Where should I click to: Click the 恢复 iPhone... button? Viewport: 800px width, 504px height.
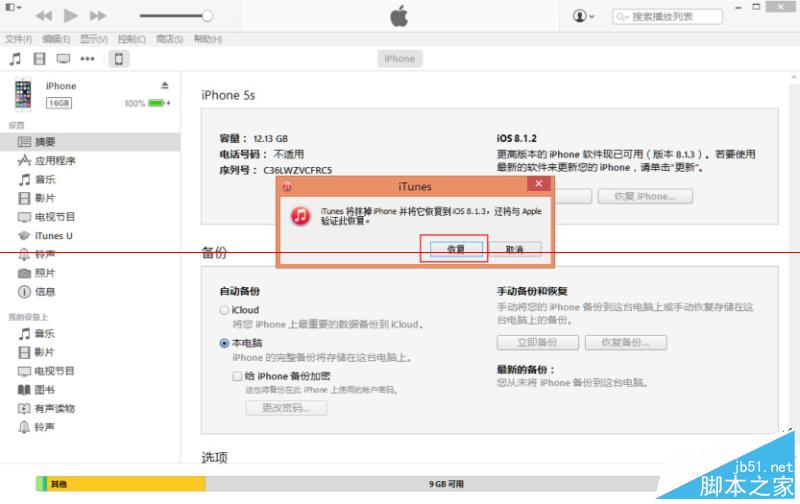tap(645, 196)
